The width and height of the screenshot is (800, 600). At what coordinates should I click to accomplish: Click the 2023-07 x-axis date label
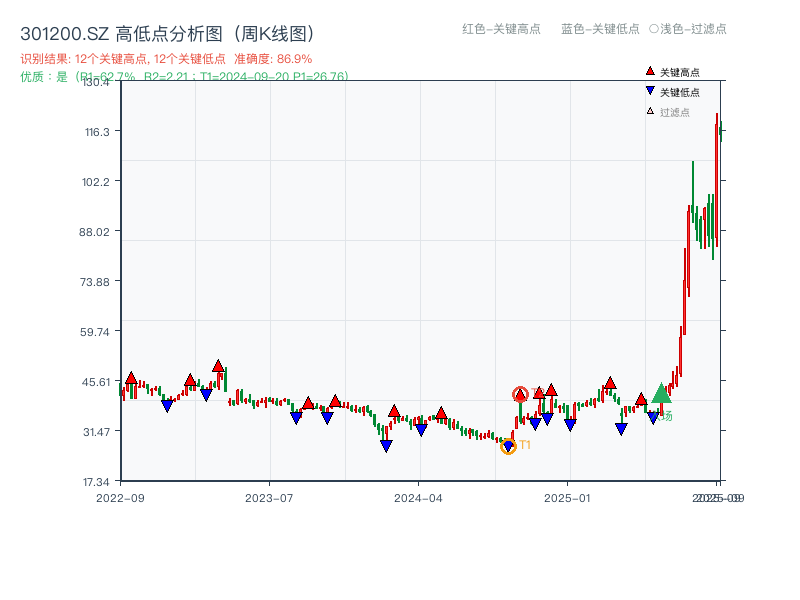[x=269, y=498]
